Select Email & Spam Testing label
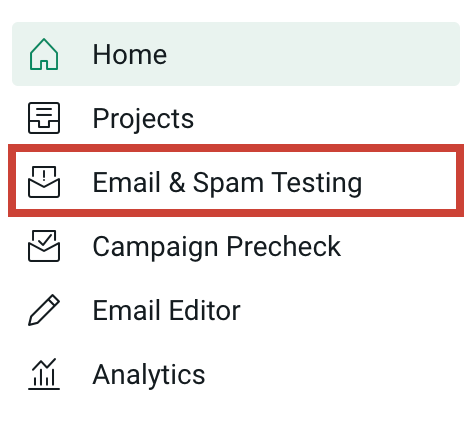 227,183
